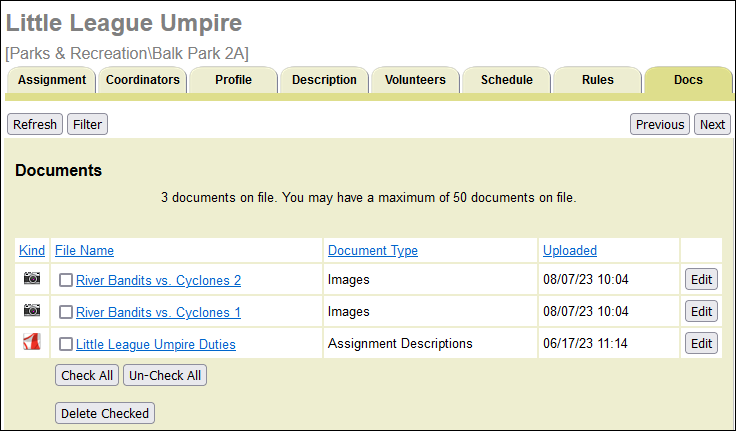Check the River Bandits vs. Cyclones 2 checkbox
This screenshot has height=431, width=736.
(x=66, y=281)
